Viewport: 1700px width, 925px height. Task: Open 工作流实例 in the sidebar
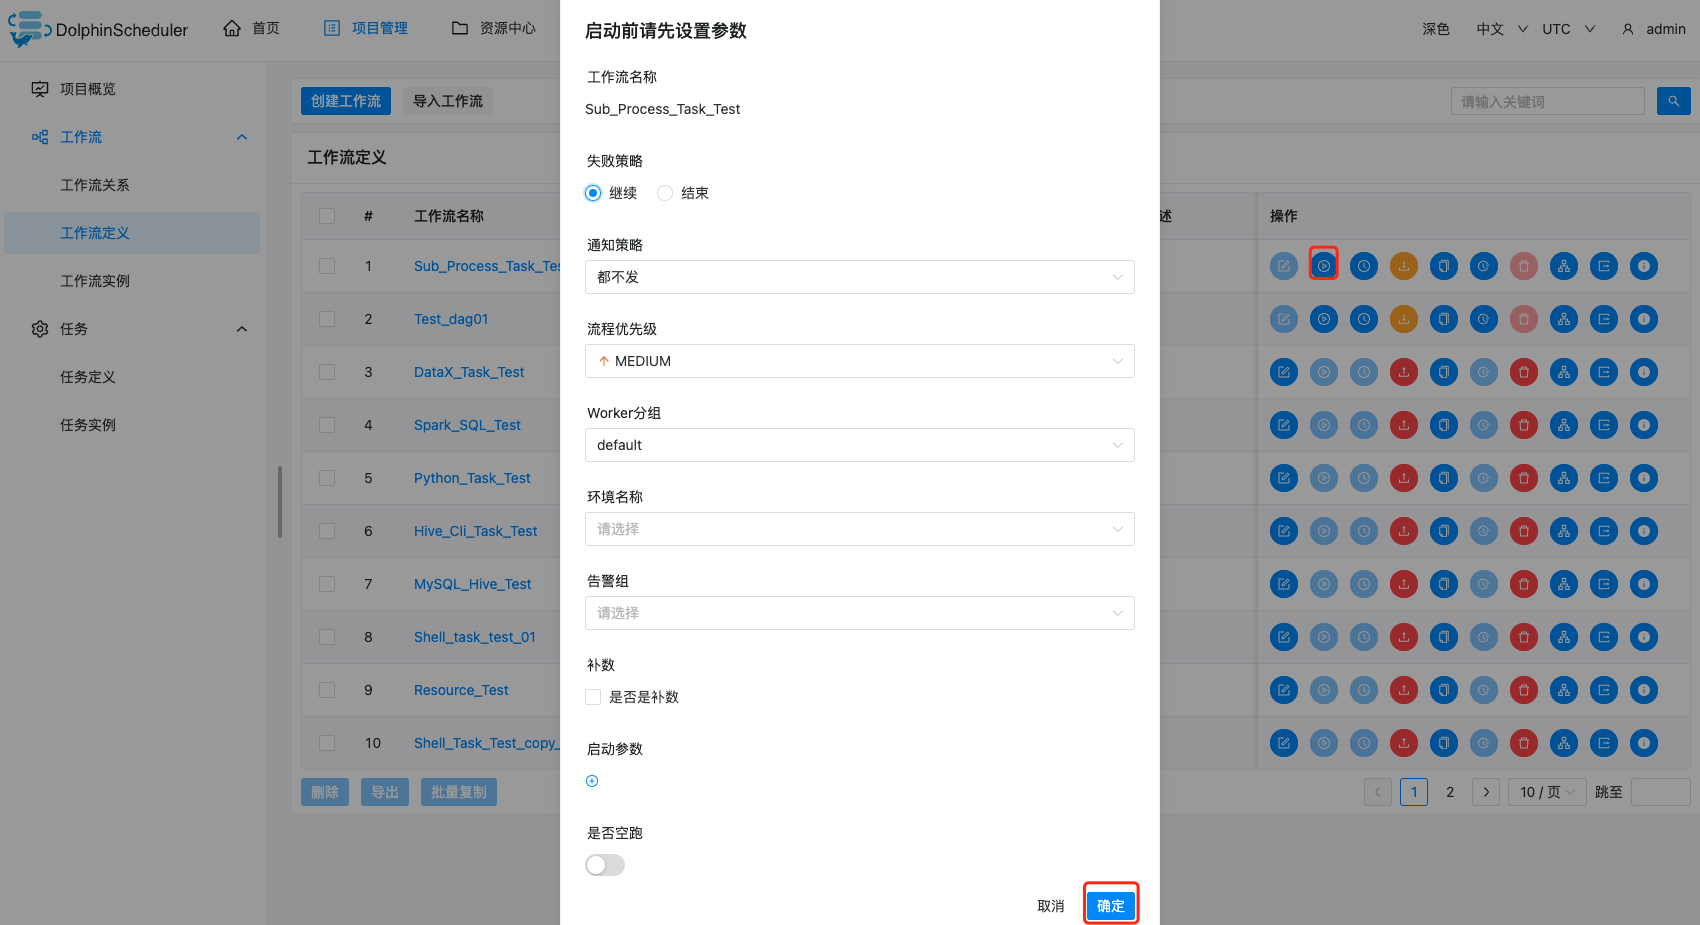[x=94, y=281]
